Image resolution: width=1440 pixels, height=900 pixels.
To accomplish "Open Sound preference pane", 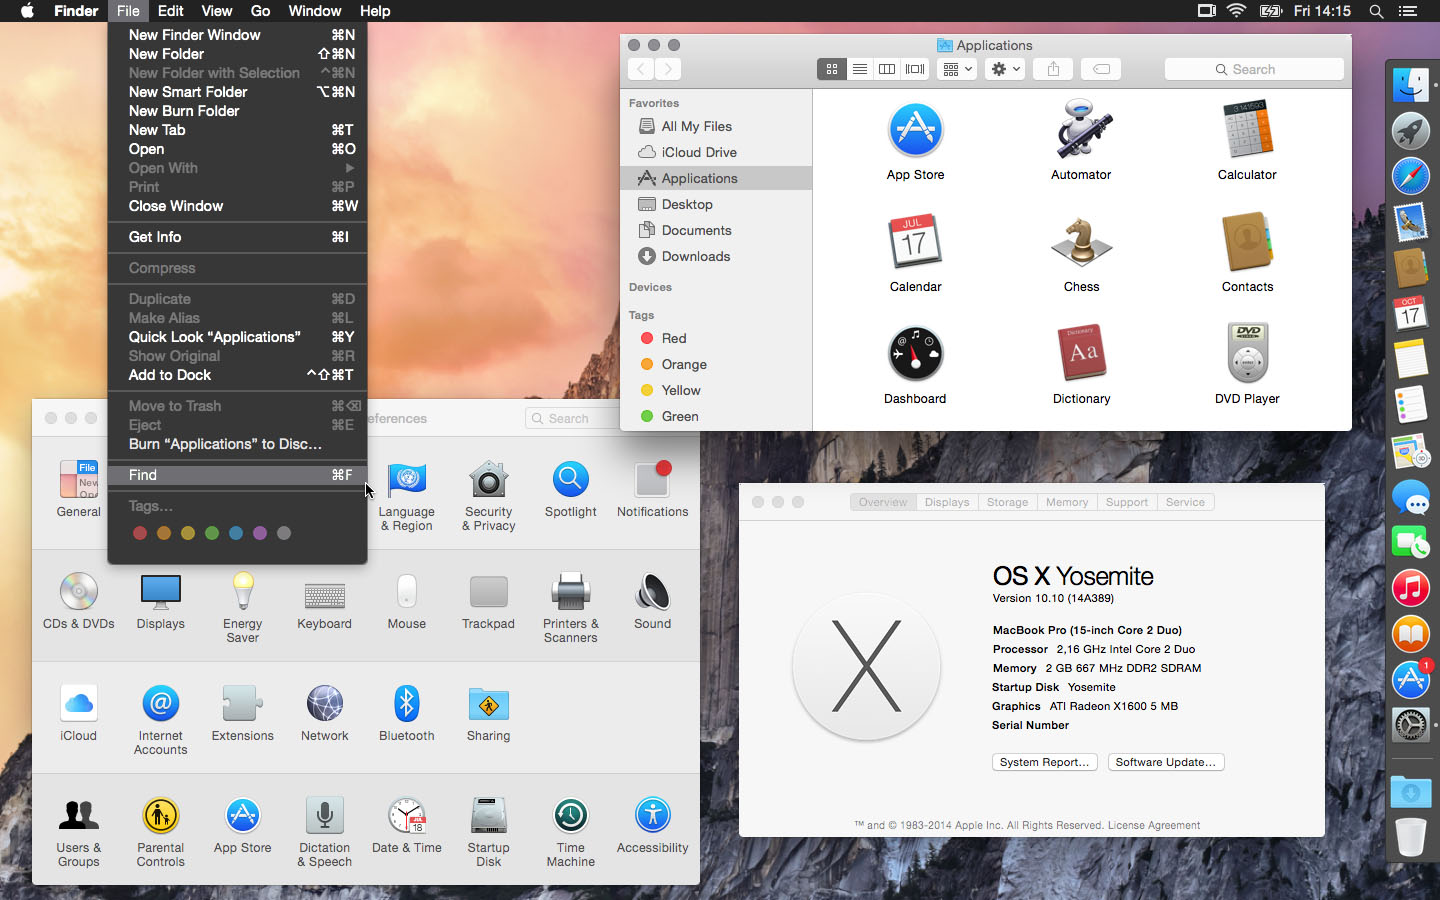I will click(652, 592).
